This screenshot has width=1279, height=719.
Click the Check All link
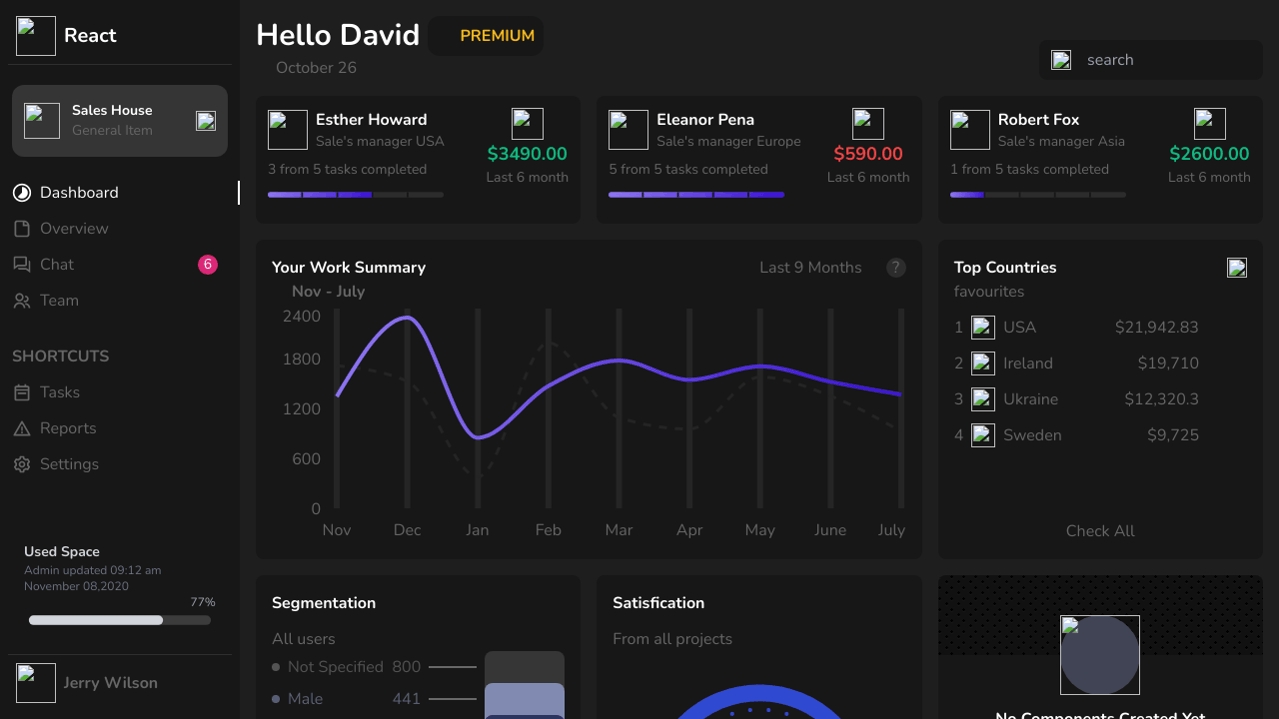(1100, 531)
